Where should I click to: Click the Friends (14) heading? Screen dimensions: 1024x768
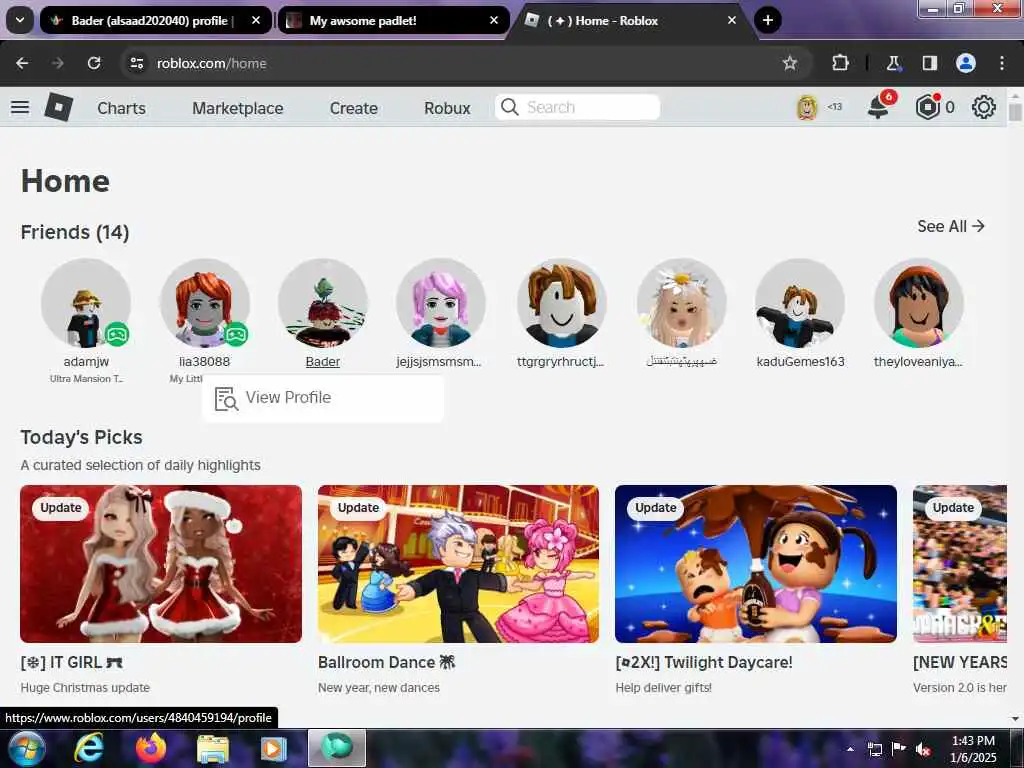coord(75,232)
